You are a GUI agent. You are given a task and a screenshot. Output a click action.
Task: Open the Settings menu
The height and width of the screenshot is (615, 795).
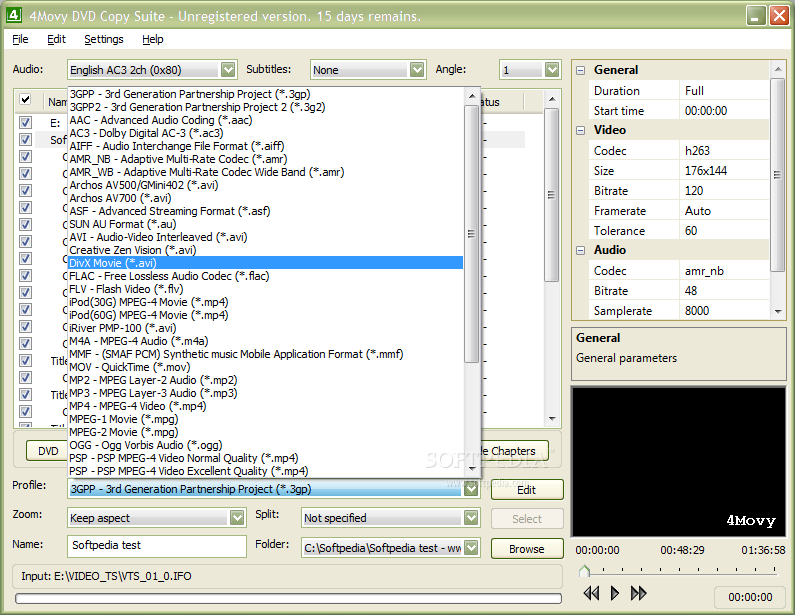(x=103, y=39)
